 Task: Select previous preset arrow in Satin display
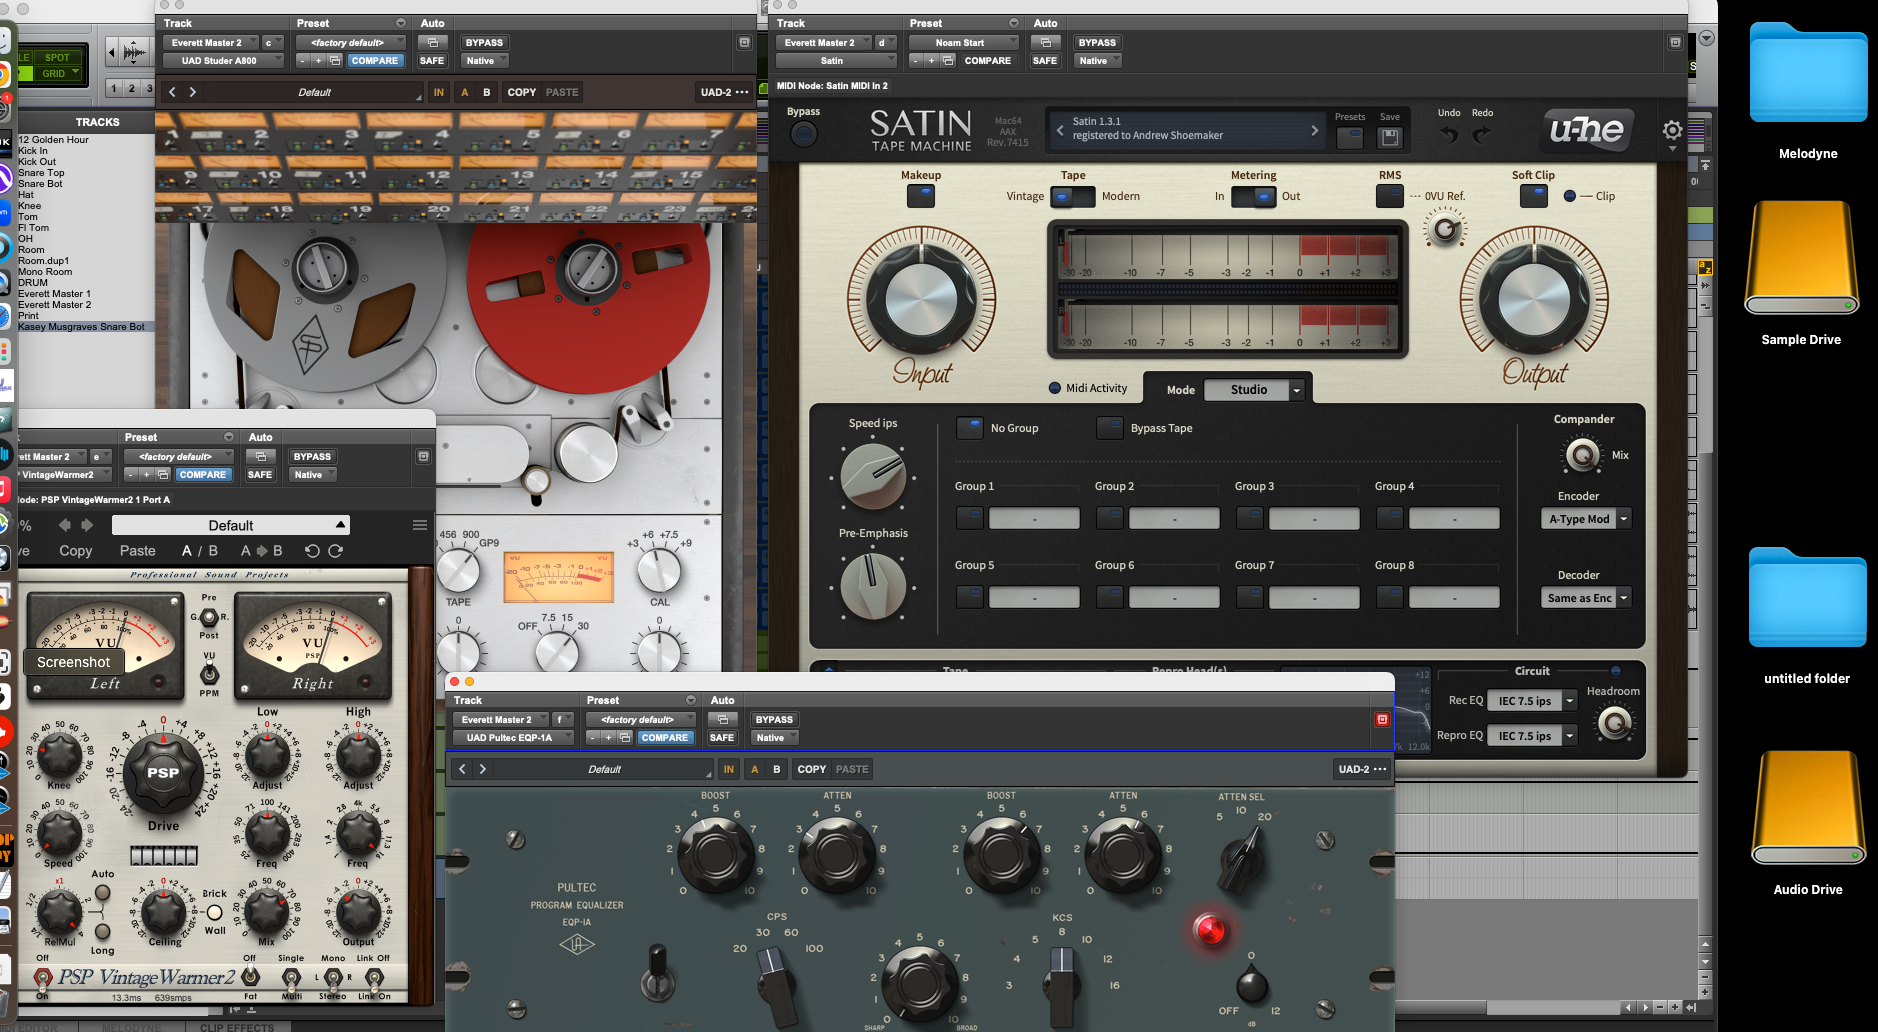point(1060,130)
